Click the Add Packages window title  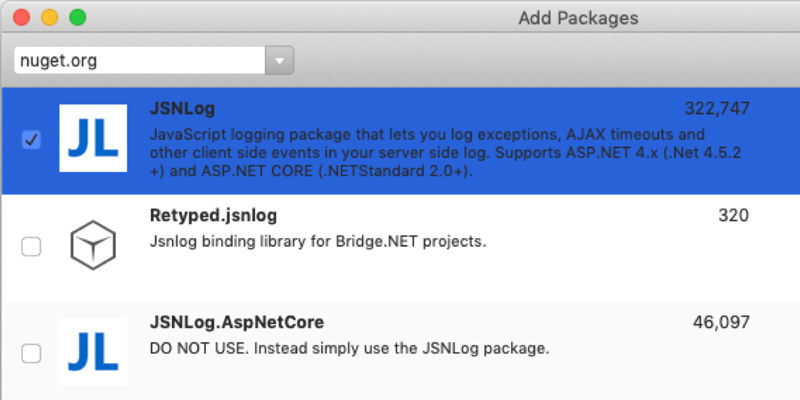[x=578, y=18]
